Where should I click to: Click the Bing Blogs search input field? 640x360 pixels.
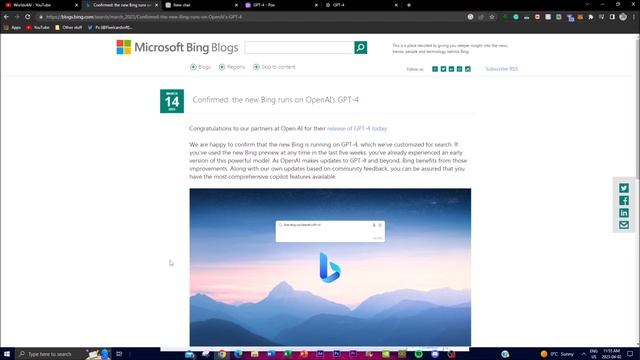[299, 47]
